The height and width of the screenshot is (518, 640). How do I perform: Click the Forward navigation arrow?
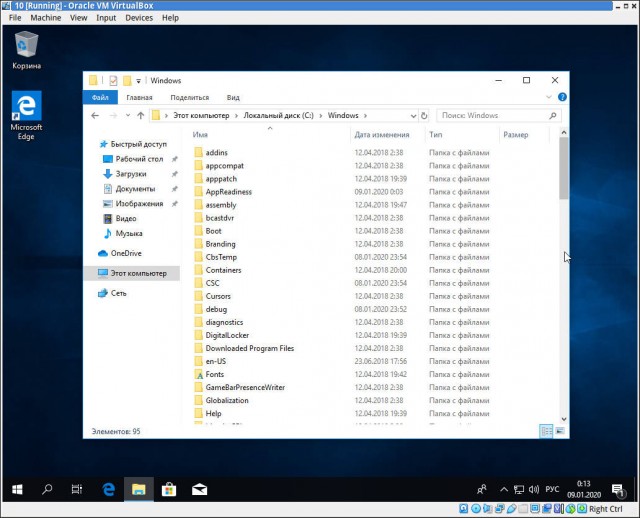pos(113,116)
